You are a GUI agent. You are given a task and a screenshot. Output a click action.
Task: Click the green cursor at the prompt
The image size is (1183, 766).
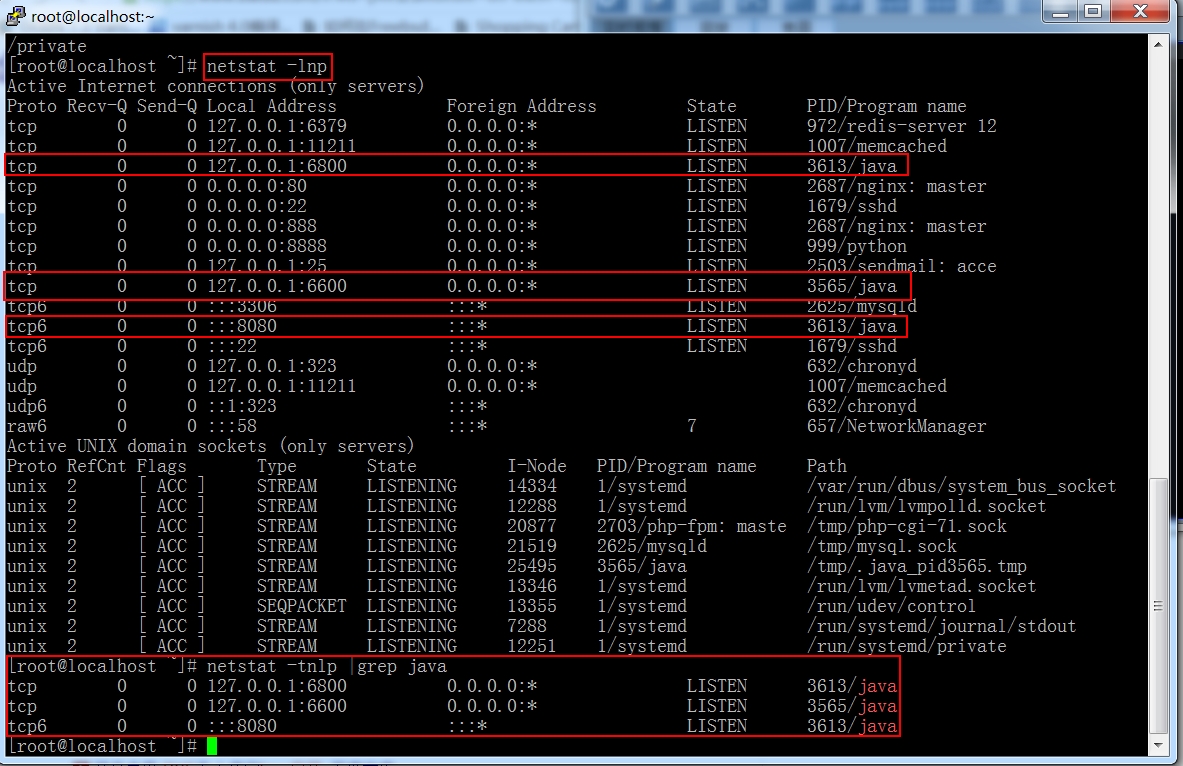(x=212, y=746)
